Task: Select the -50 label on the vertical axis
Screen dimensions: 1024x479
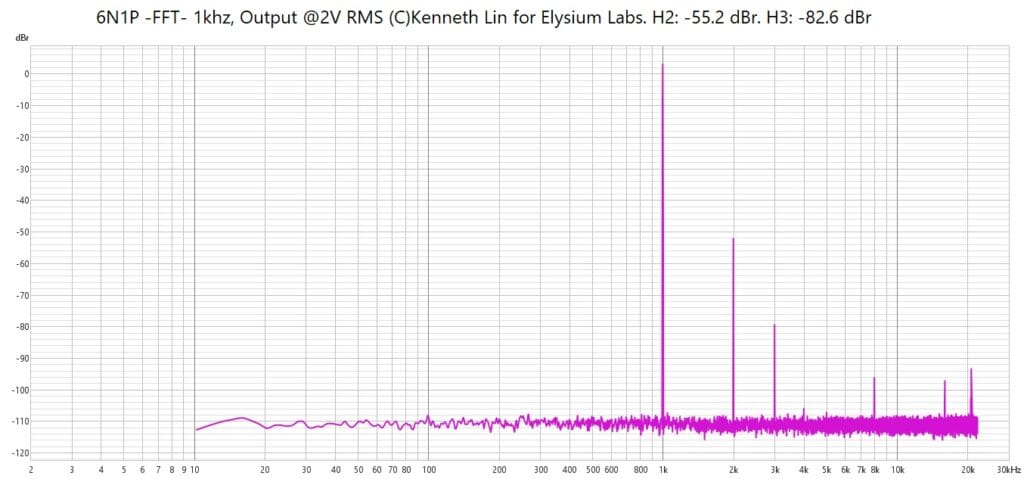Action: coord(24,232)
